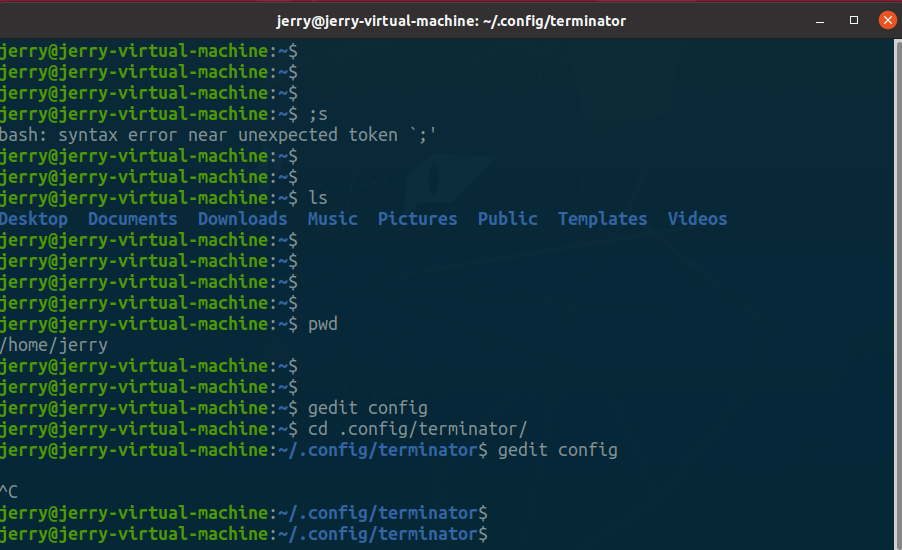Click the vertical scrollbar on right edge
The height and width of the screenshot is (550, 902).
tap(897, 294)
